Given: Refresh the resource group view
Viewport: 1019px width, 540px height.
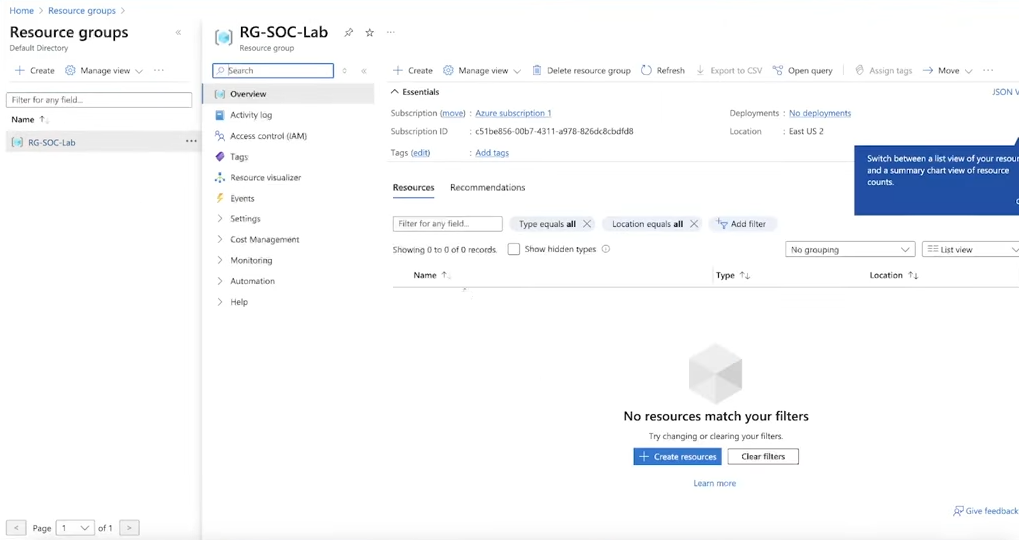Looking at the screenshot, I should pyautogui.click(x=663, y=70).
